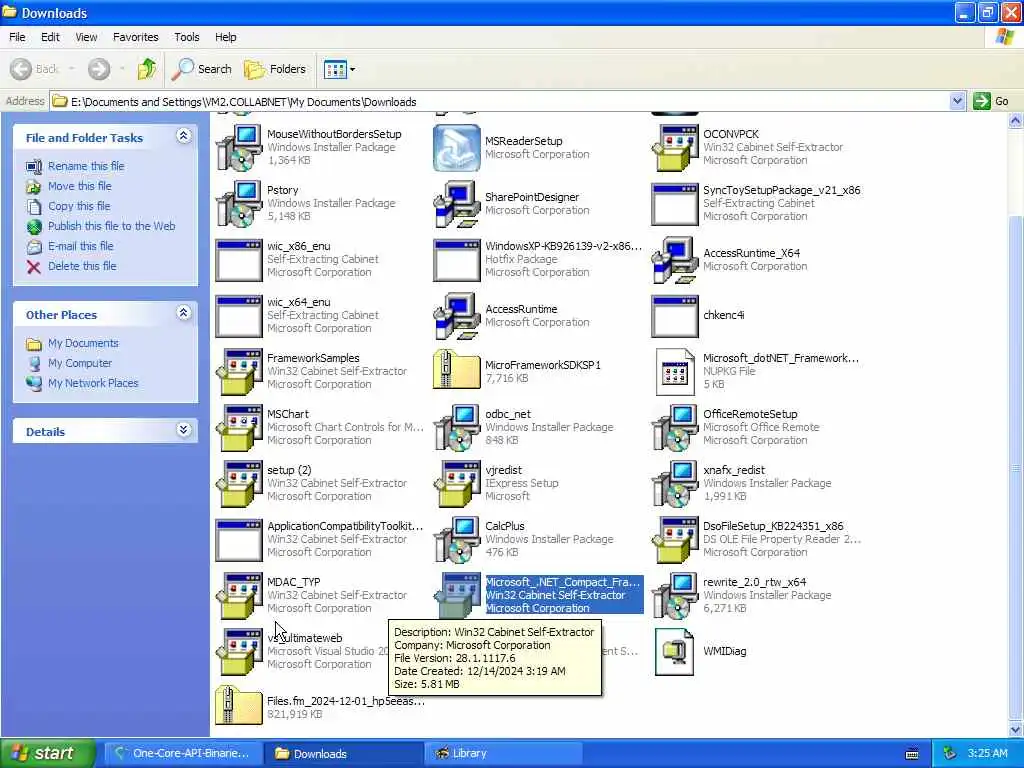The width and height of the screenshot is (1024, 768).
Task: Select the SyncToySetupPackage_v21_x86 icon
Action: 675,204
